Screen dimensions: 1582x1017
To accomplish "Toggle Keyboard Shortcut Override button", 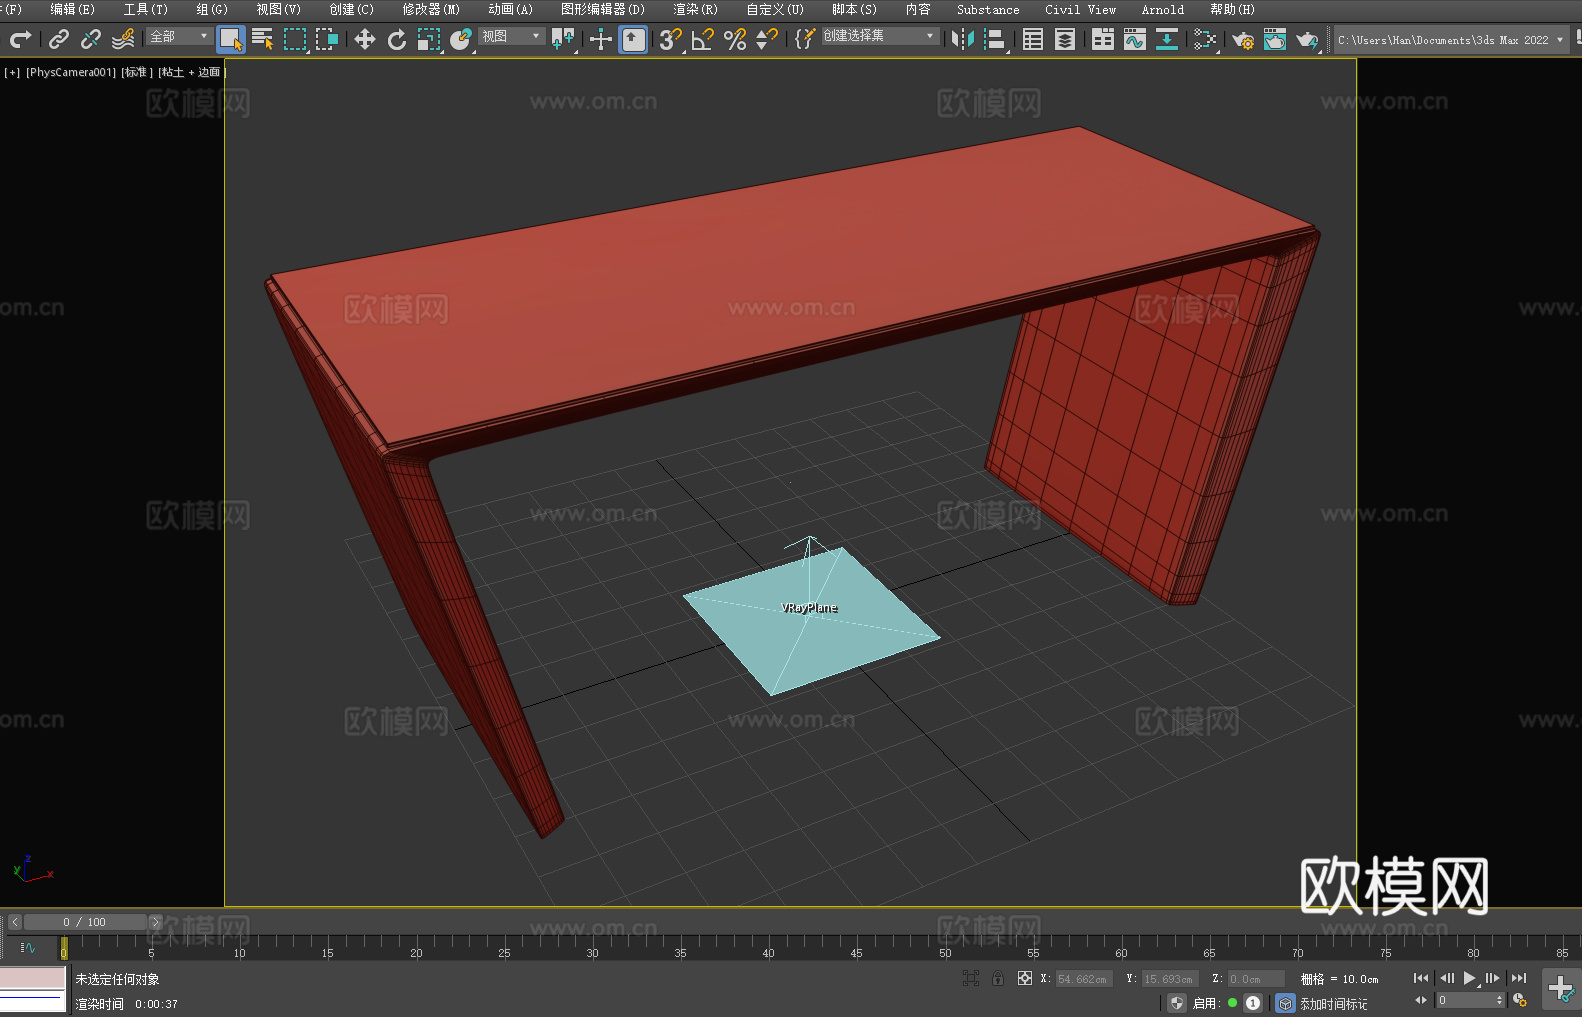I will point(633,39).
